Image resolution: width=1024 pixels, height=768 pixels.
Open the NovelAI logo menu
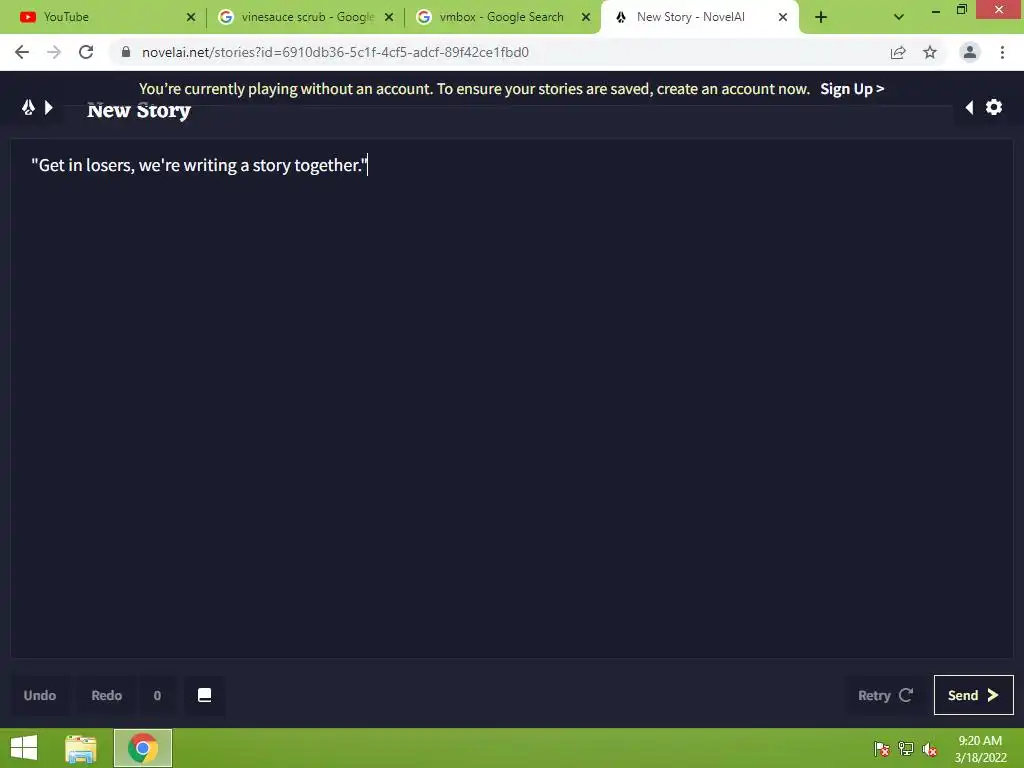[28, 107]
